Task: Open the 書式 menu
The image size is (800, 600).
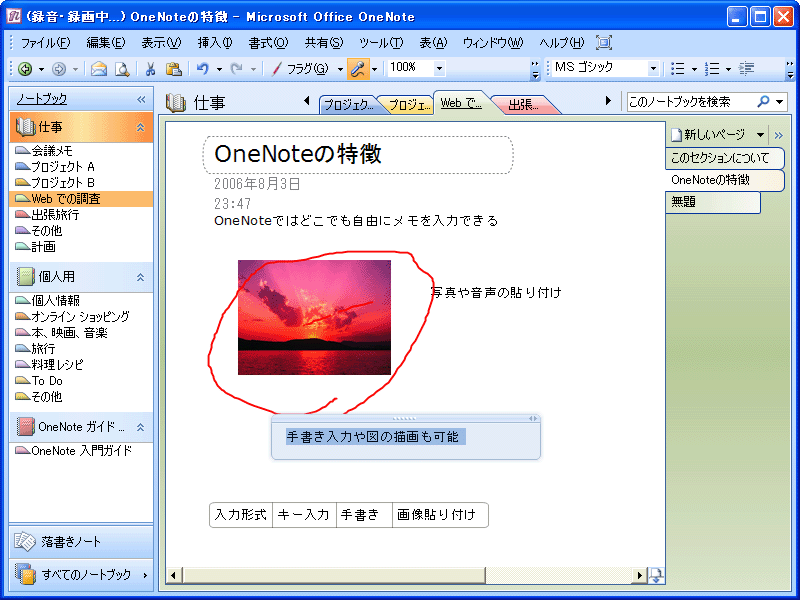Action: click(268, 43)
